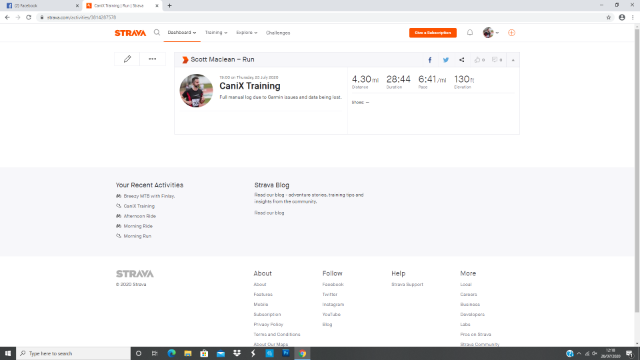Go back with browser back arrow
640x360 pixels.
click(7, 17)
